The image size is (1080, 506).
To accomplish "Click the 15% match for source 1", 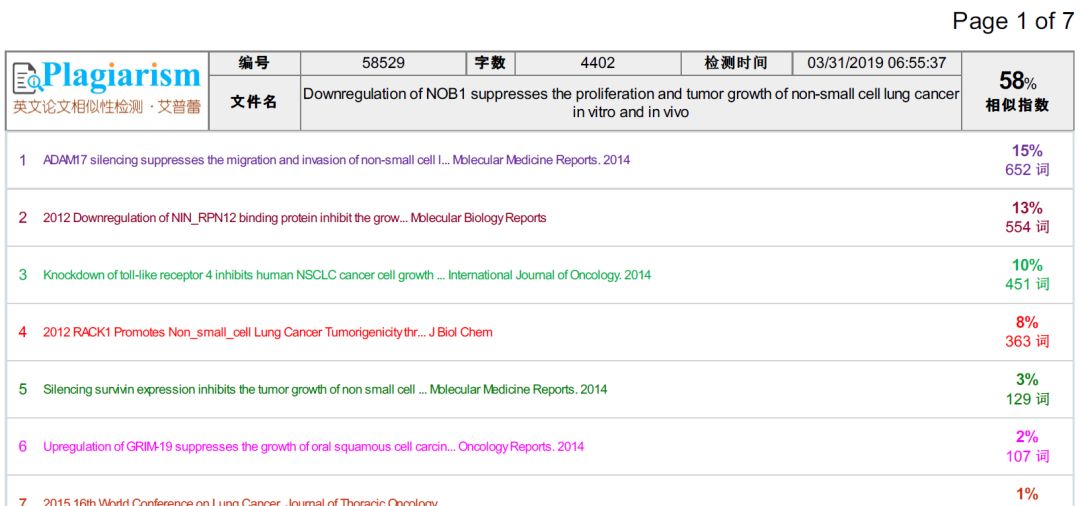I will pyautogui.click(x=1026, y=151).
